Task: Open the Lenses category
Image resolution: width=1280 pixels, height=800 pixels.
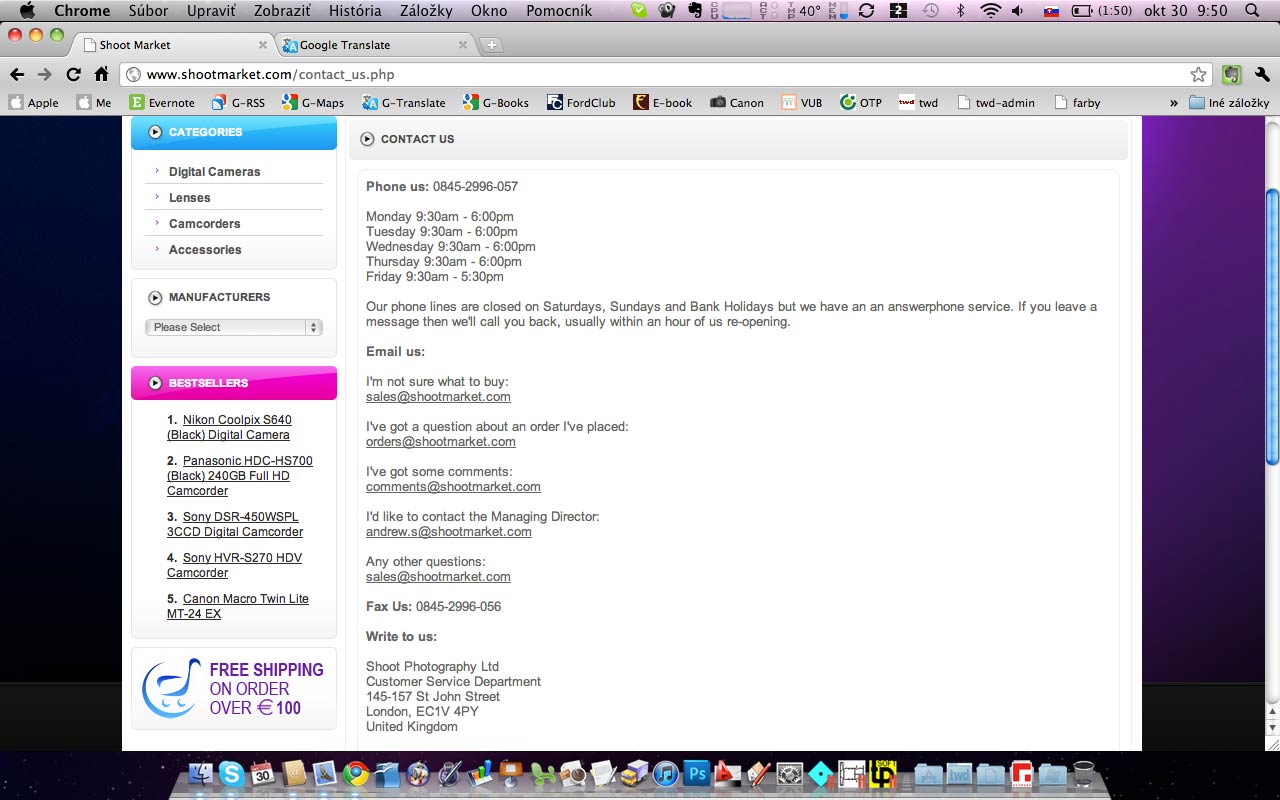Action: point(189,198)
